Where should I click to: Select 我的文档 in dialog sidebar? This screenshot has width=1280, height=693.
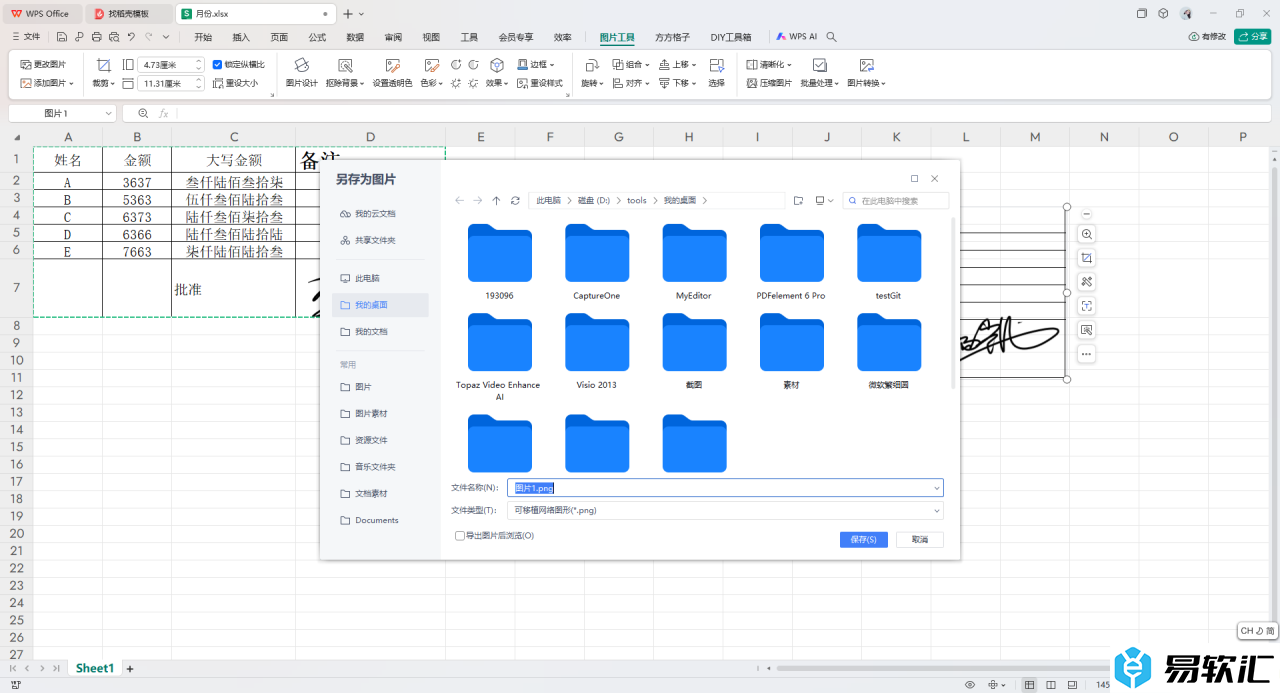click(380, 331)
